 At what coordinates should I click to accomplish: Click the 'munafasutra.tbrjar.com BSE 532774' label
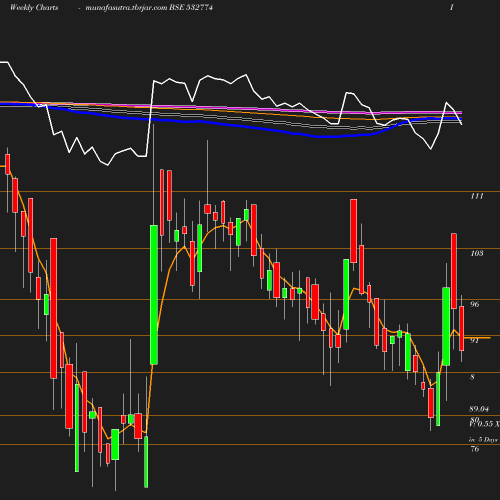[x=149, y=7]
